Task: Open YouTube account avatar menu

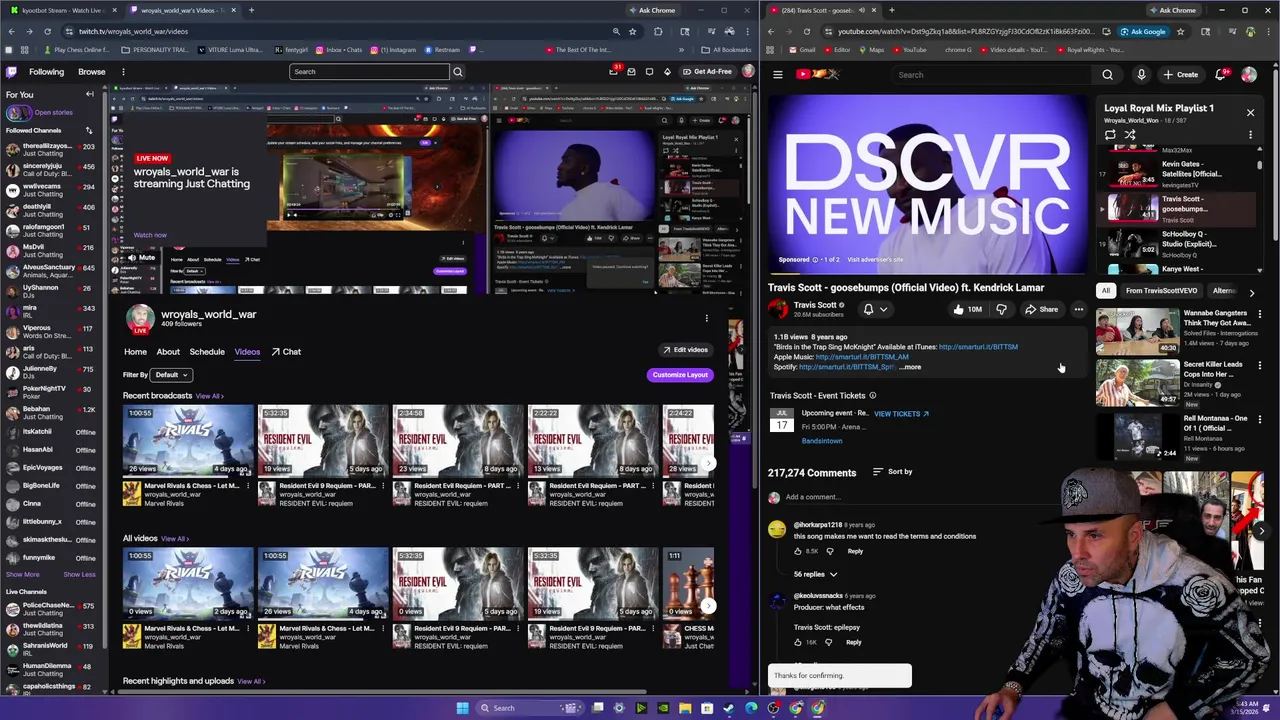Action: 1249,74
